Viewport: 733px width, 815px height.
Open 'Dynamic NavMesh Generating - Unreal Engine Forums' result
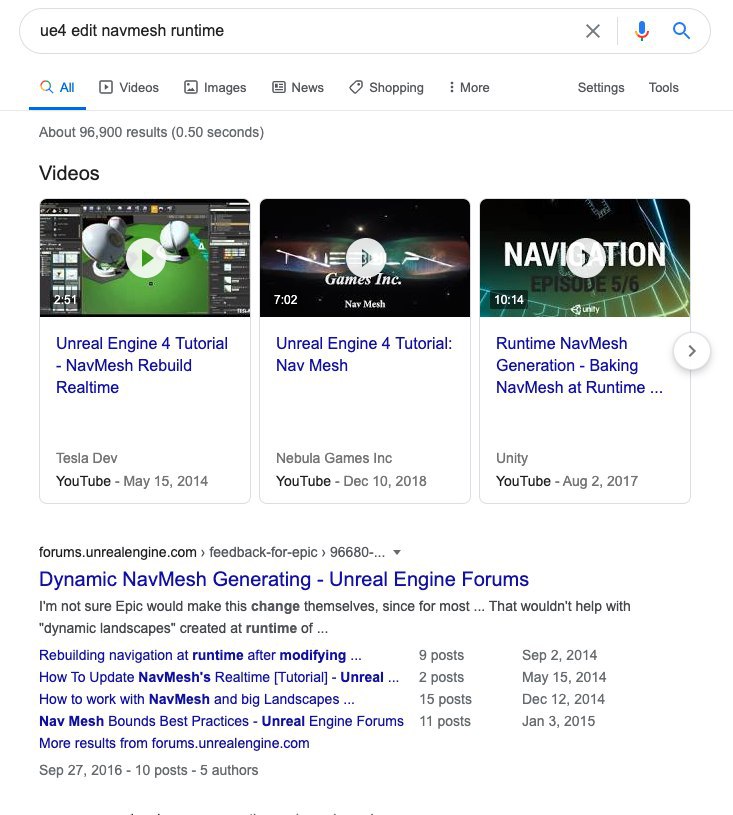(x=284, y=579)
